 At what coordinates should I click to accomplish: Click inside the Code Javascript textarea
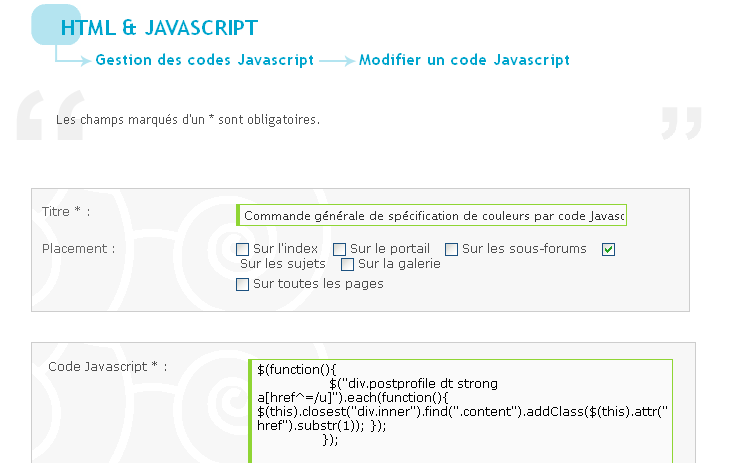point(461,411)
